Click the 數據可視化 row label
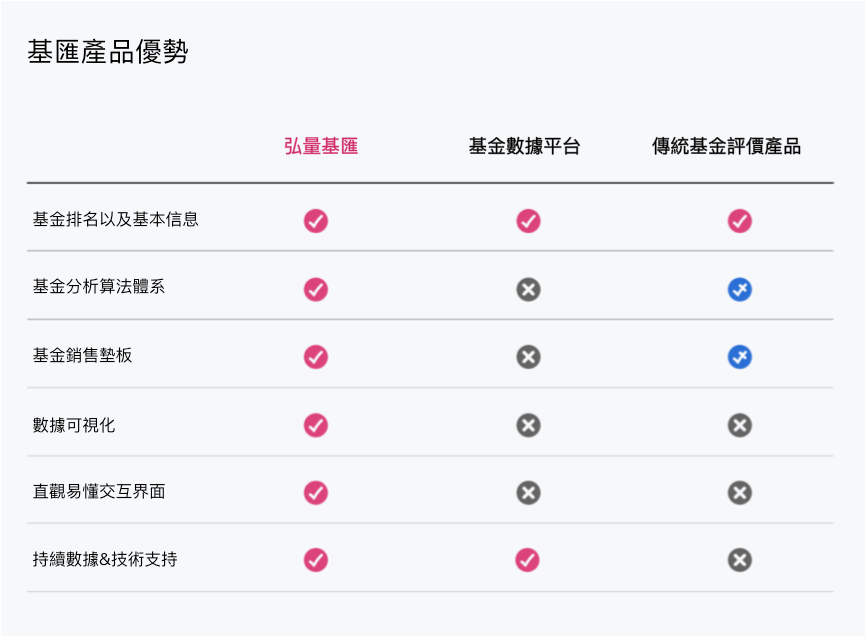The image size is (866, 637). (74, 425)
